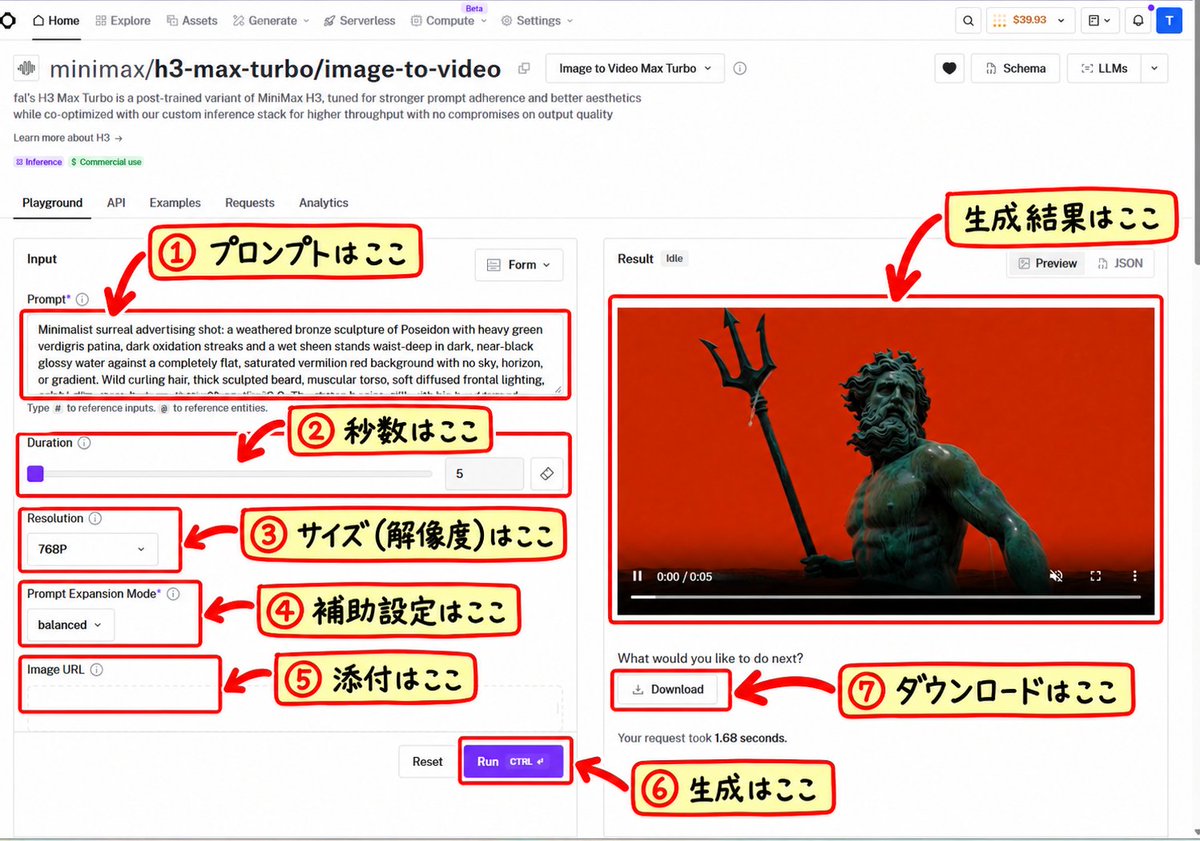Click the info icon next to Prompt
Screen dimensions: 1200x841
(x=82, y=299)
